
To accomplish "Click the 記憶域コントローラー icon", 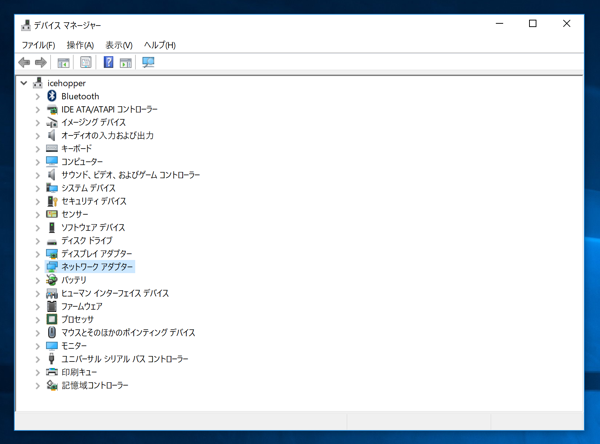I will point(52,385).
